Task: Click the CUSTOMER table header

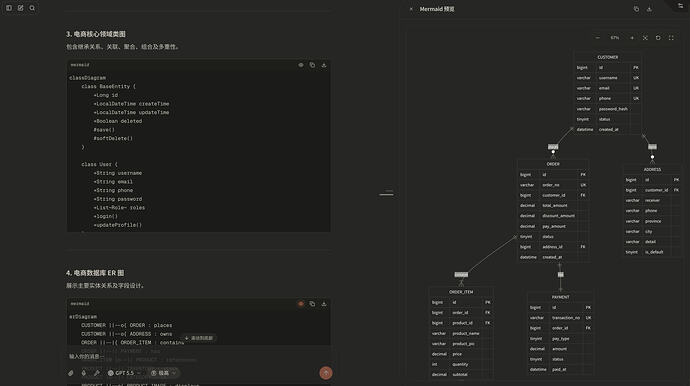Action: click(x=608, y=57)
